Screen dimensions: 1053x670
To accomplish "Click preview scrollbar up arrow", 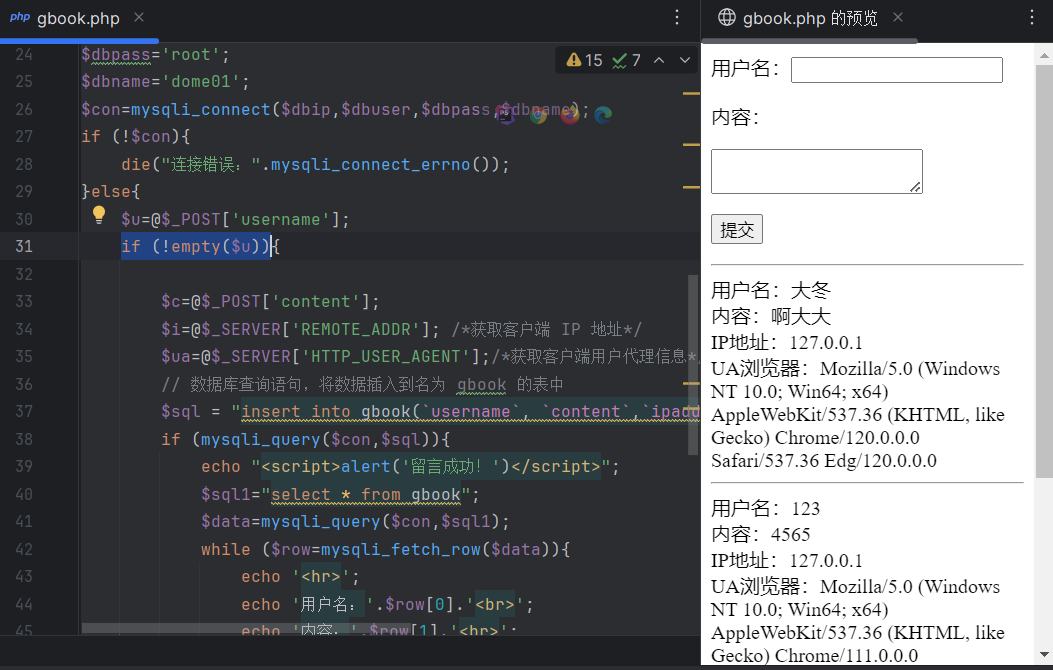I will click(1044, 55).
